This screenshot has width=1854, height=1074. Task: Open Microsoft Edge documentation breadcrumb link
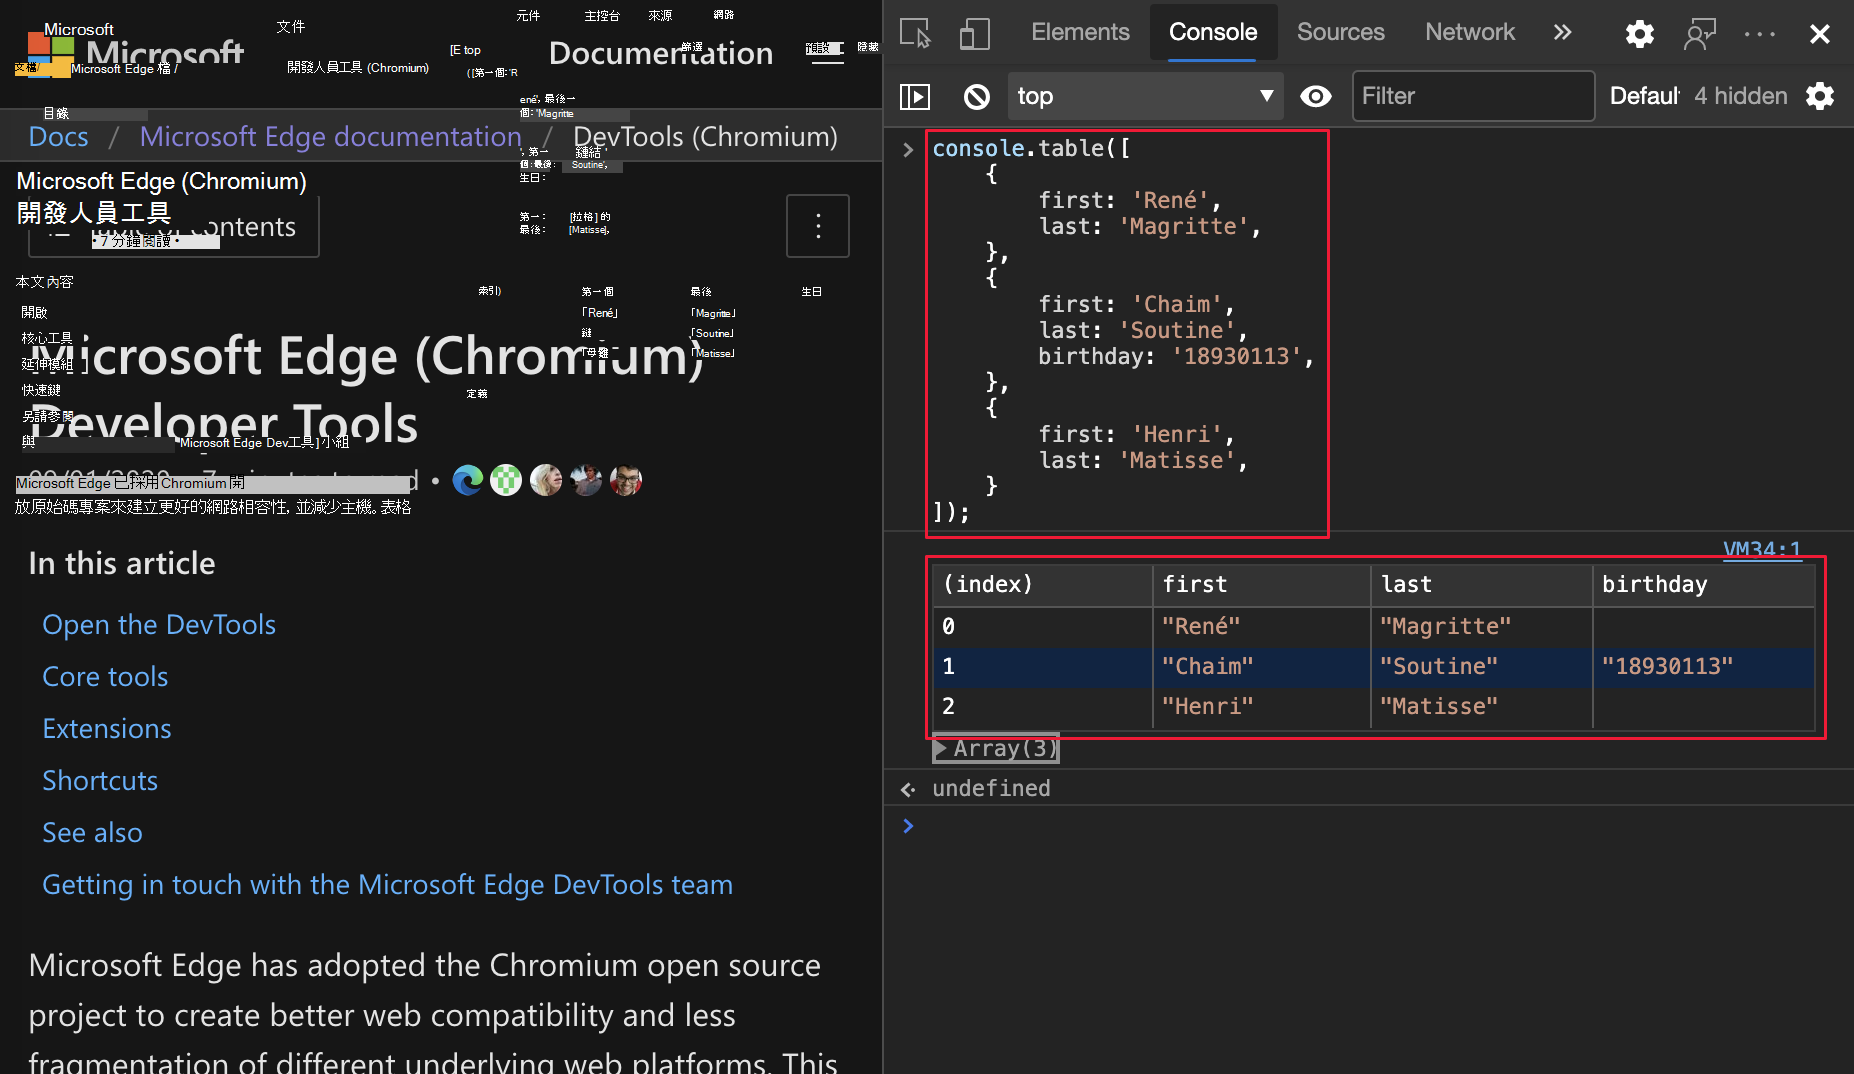[x=330, y=136]
